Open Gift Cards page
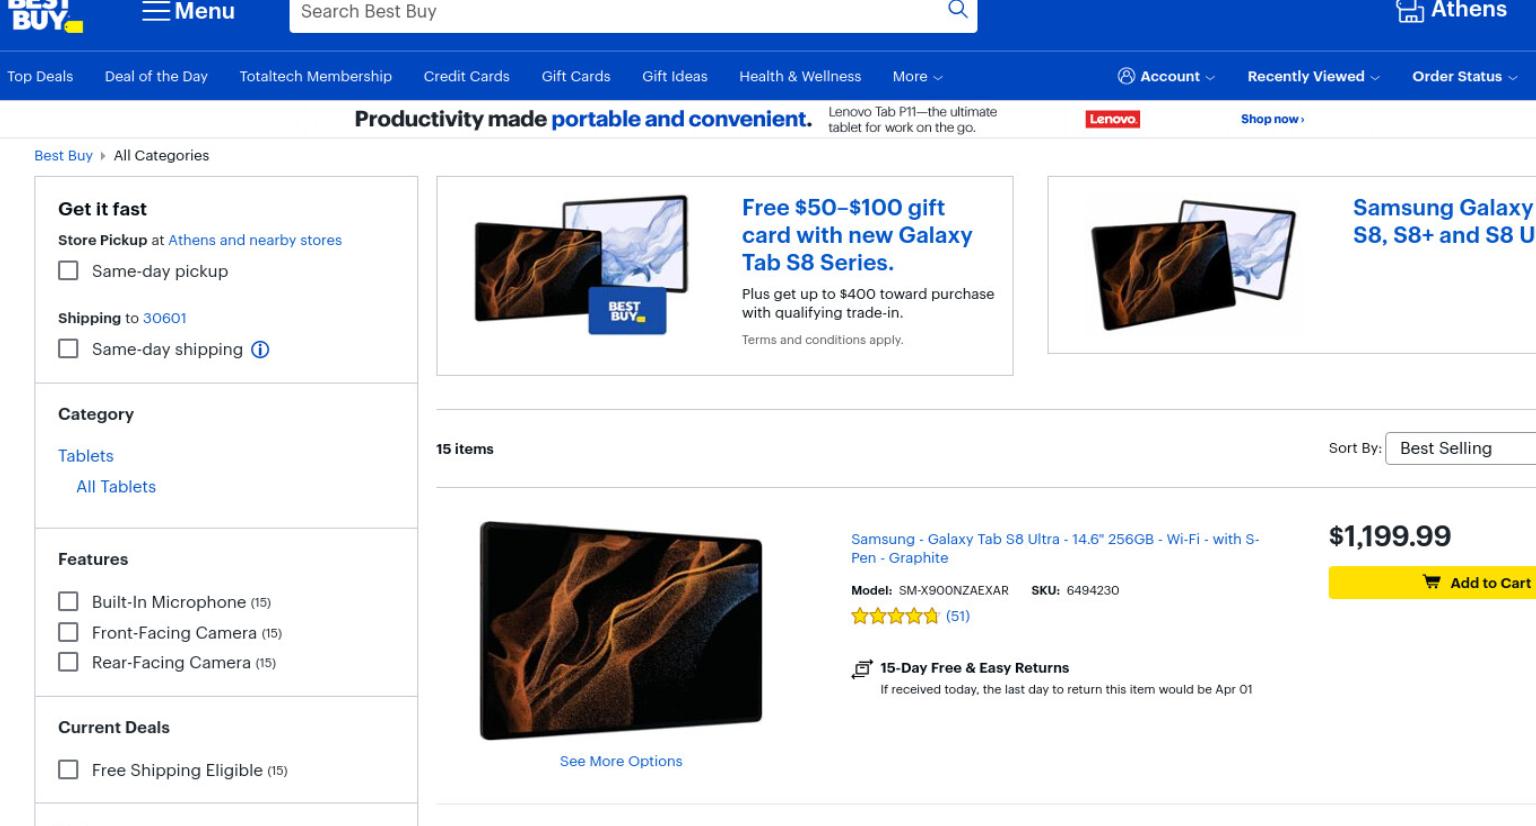 click(x=576, y=76)
